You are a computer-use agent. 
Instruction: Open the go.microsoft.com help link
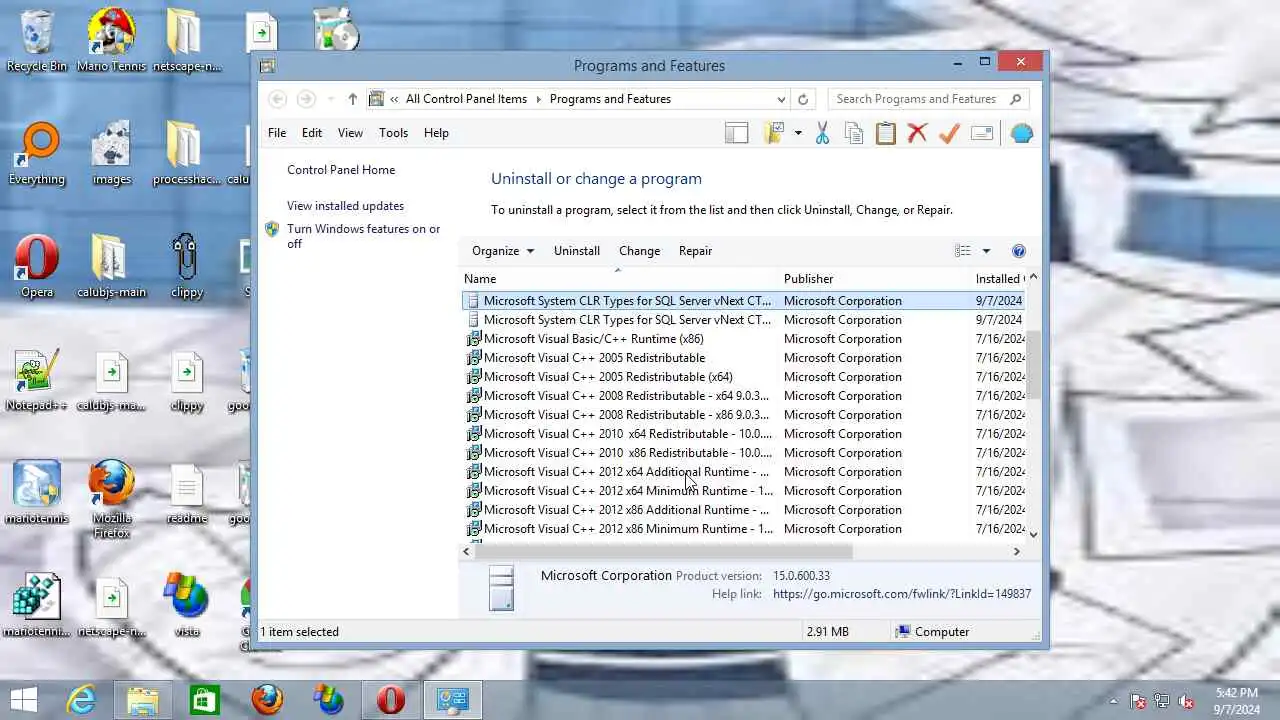coord(901,594)
